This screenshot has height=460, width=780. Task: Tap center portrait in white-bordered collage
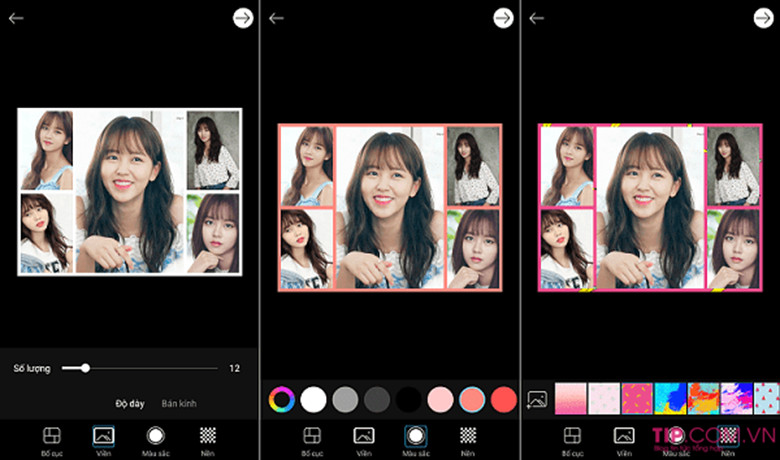click(x=130, y=191)
